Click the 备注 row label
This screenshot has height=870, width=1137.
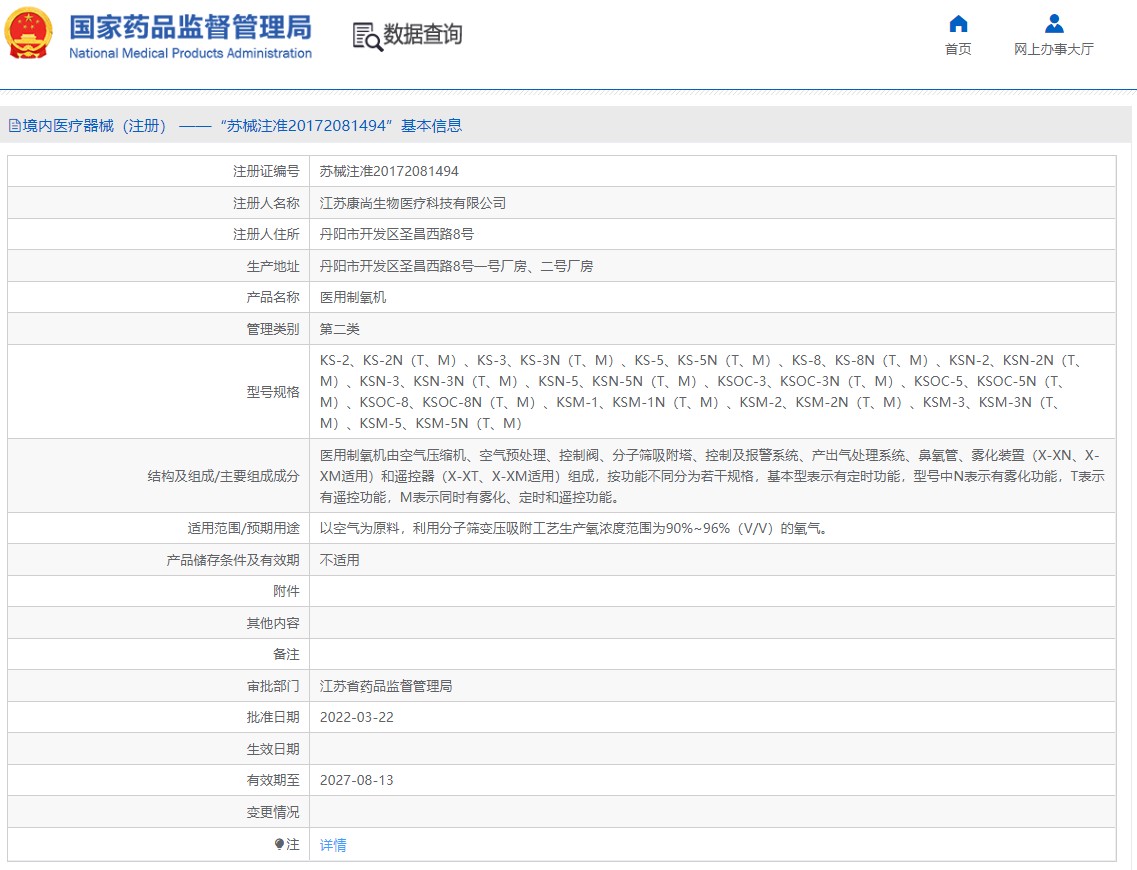286,655
